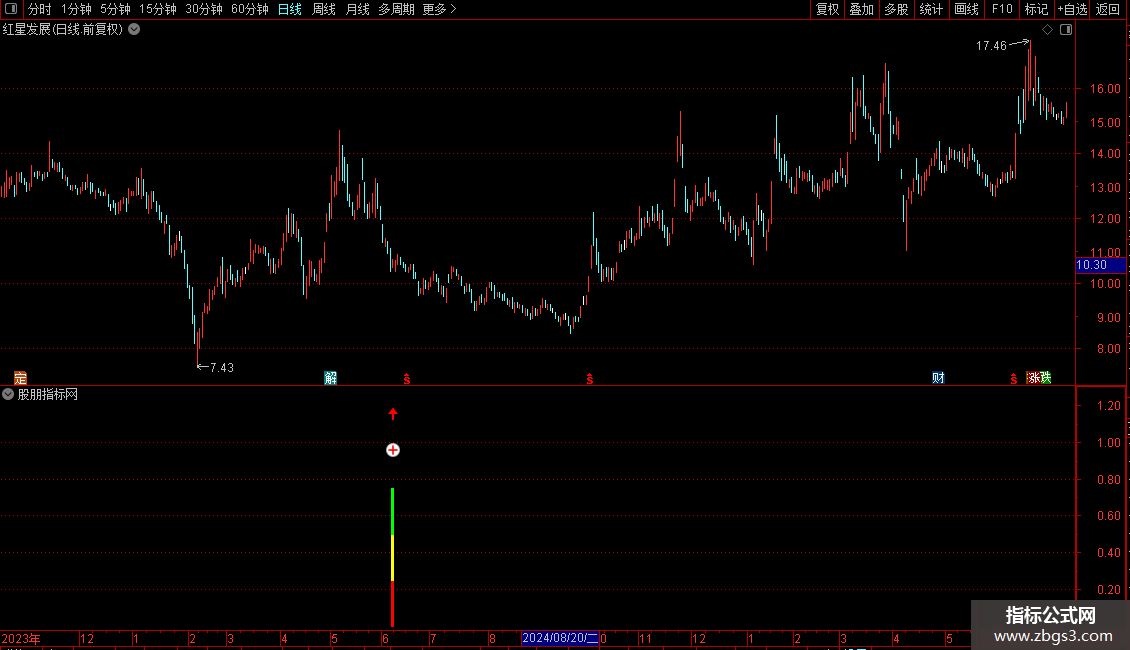This screenshot has width=1130, height=650.
Task: Select the 5分钟 period
Action: [x=115, y=9]
